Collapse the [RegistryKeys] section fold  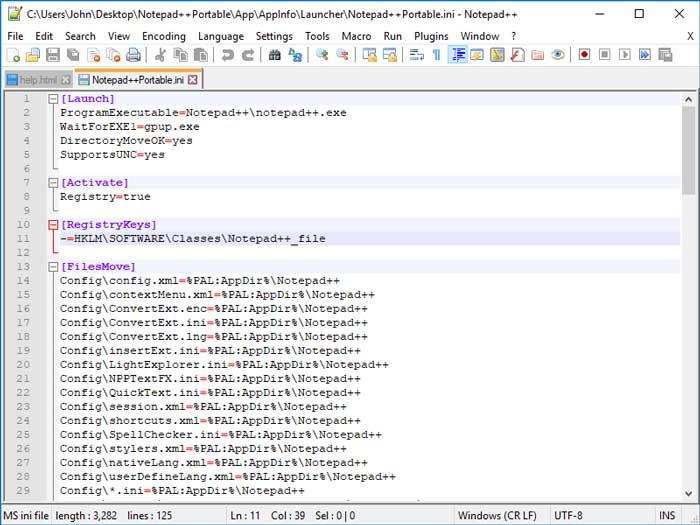(53, 225)
